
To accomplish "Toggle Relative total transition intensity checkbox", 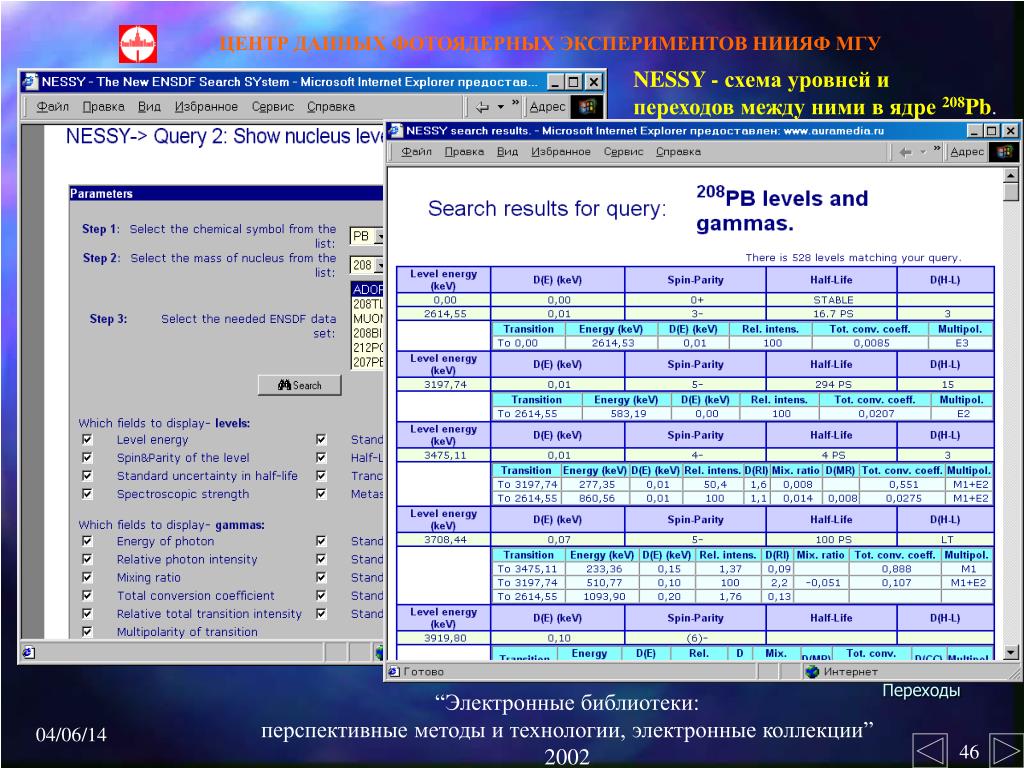I will 87,614.
